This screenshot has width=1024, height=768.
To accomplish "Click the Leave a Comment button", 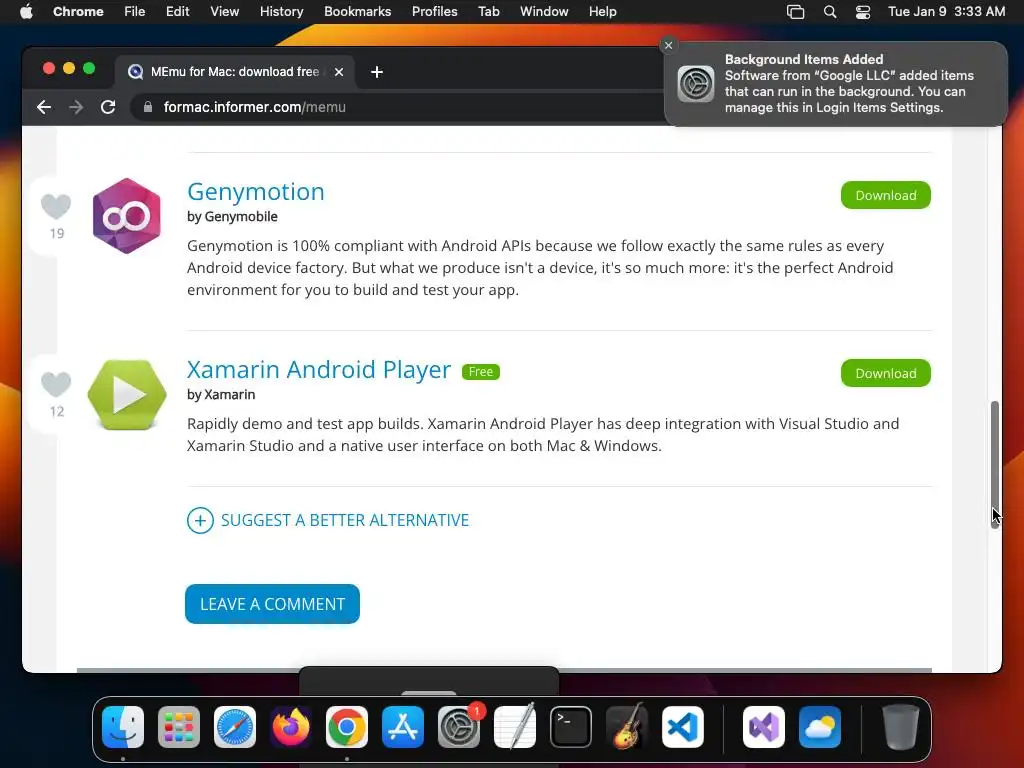I will coord(272,604).
